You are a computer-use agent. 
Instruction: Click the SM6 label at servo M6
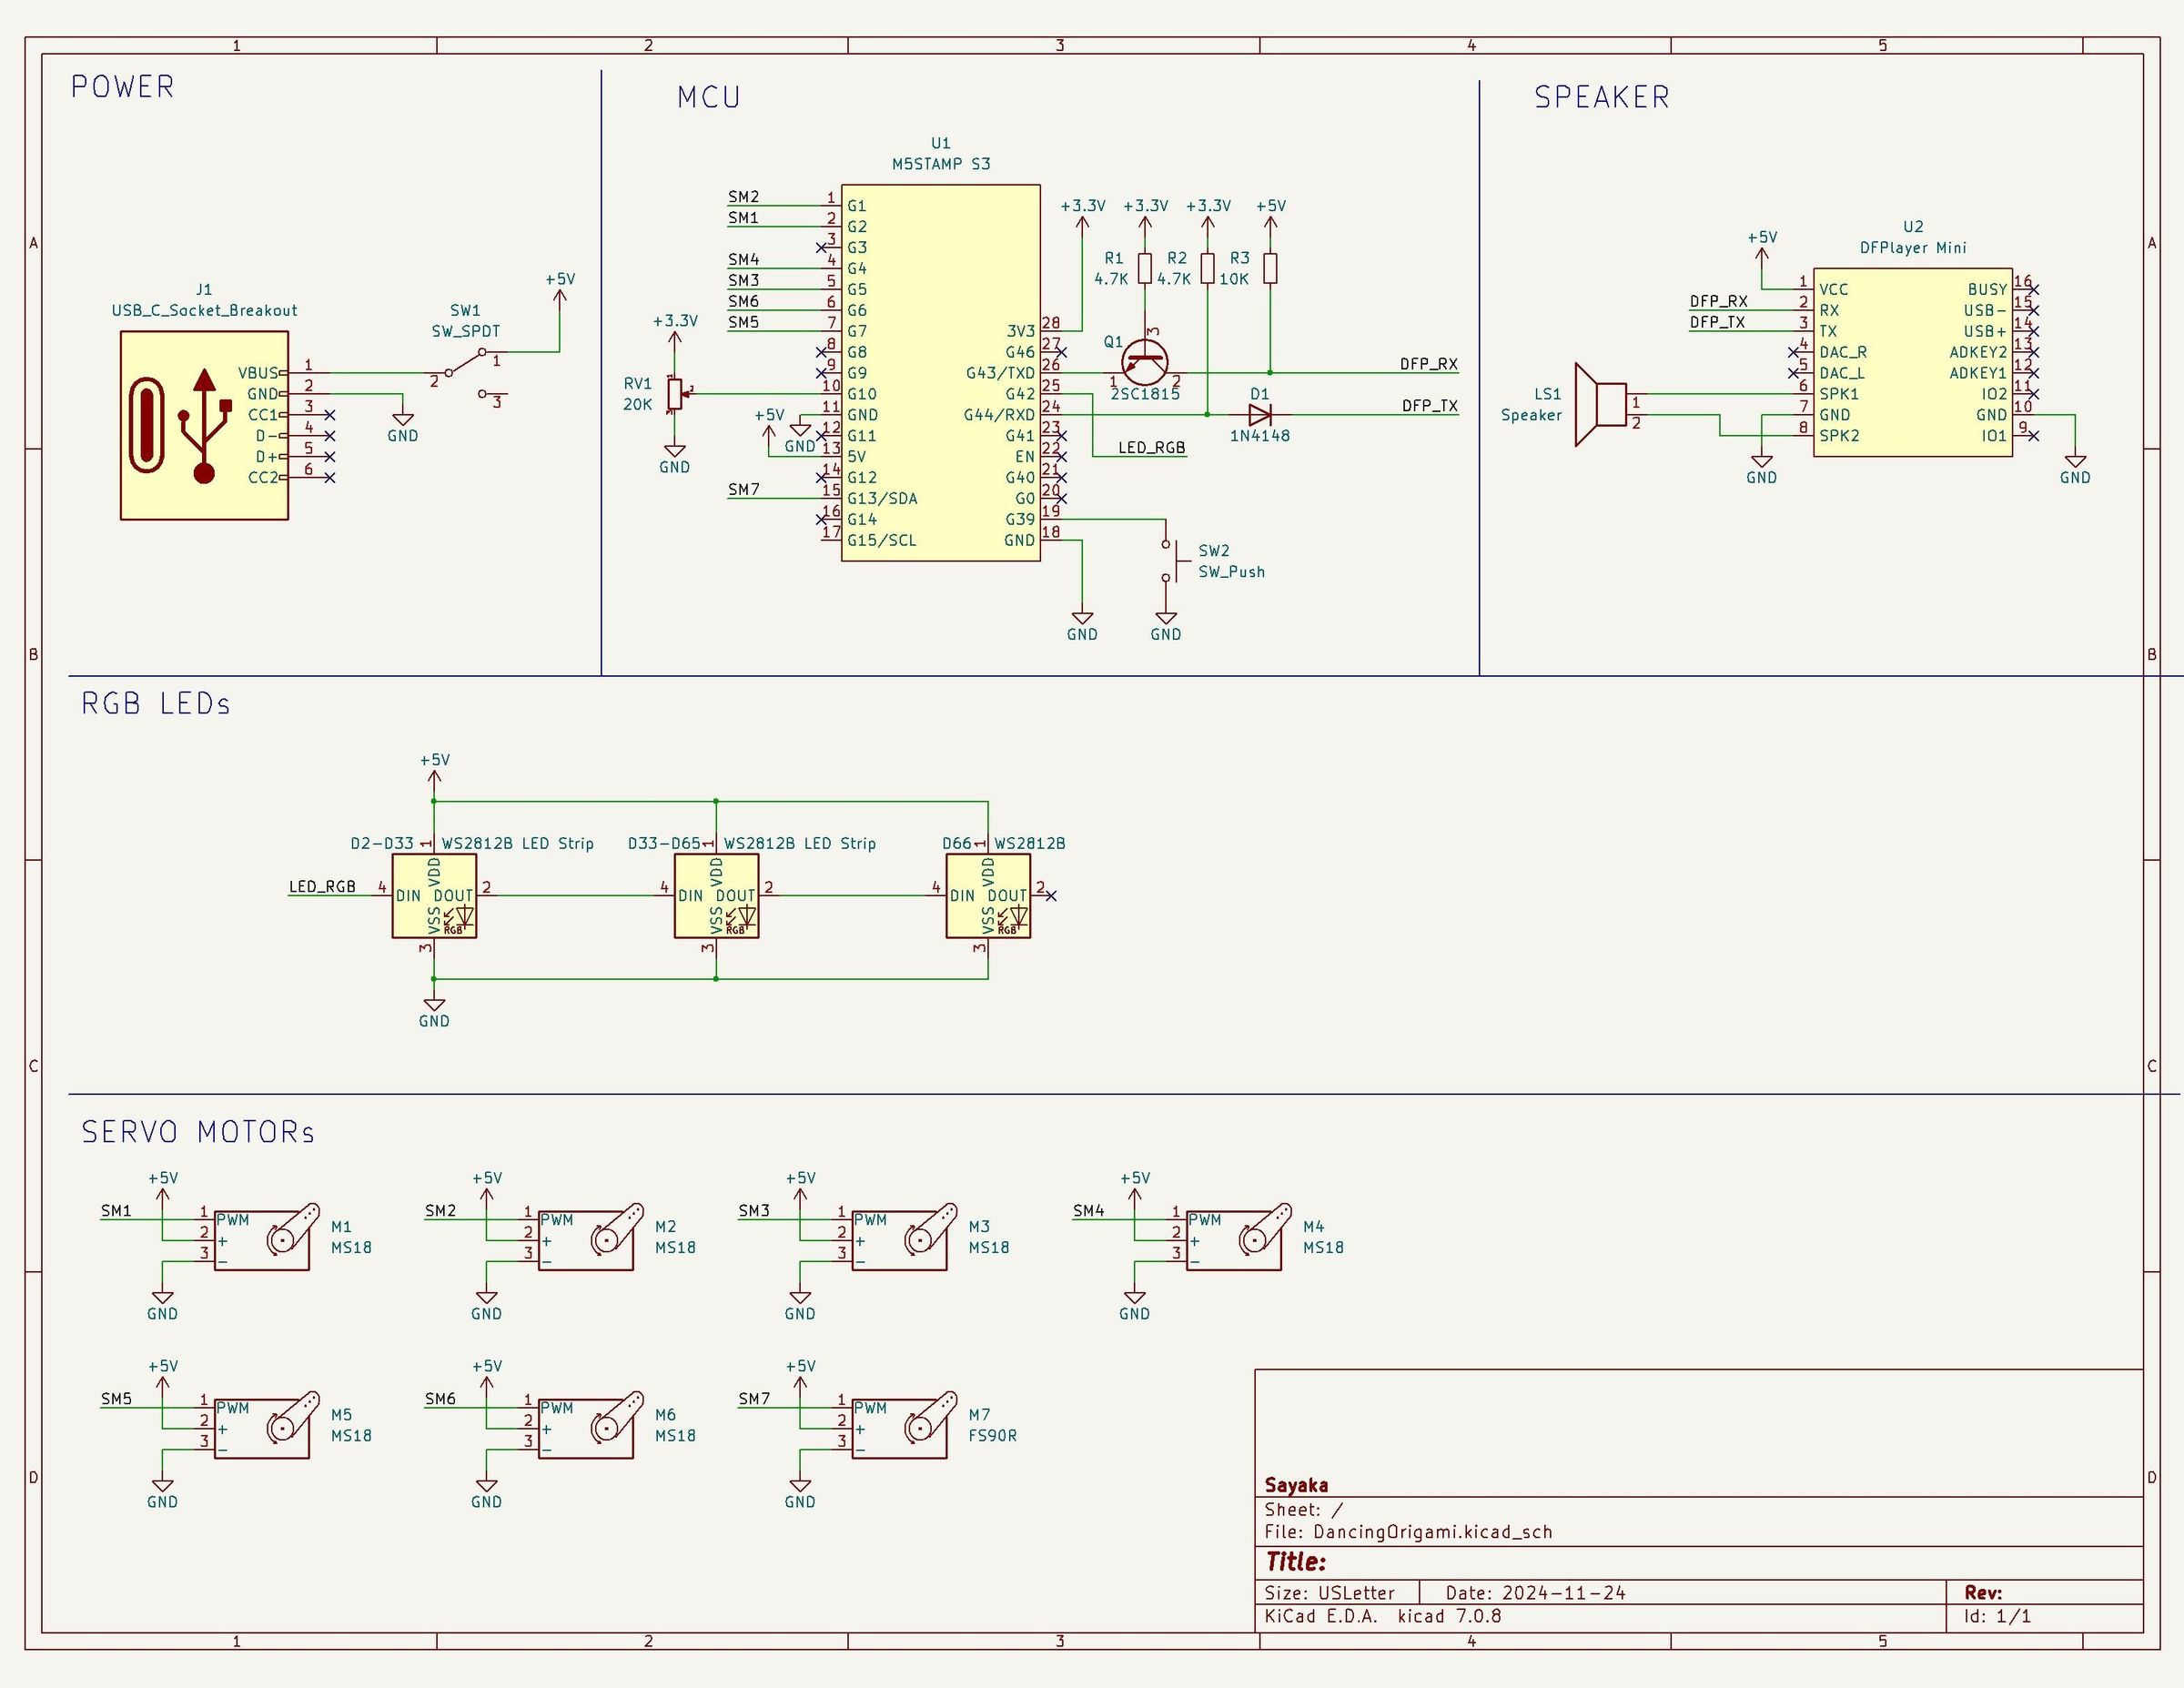[x=440, y=1399]
